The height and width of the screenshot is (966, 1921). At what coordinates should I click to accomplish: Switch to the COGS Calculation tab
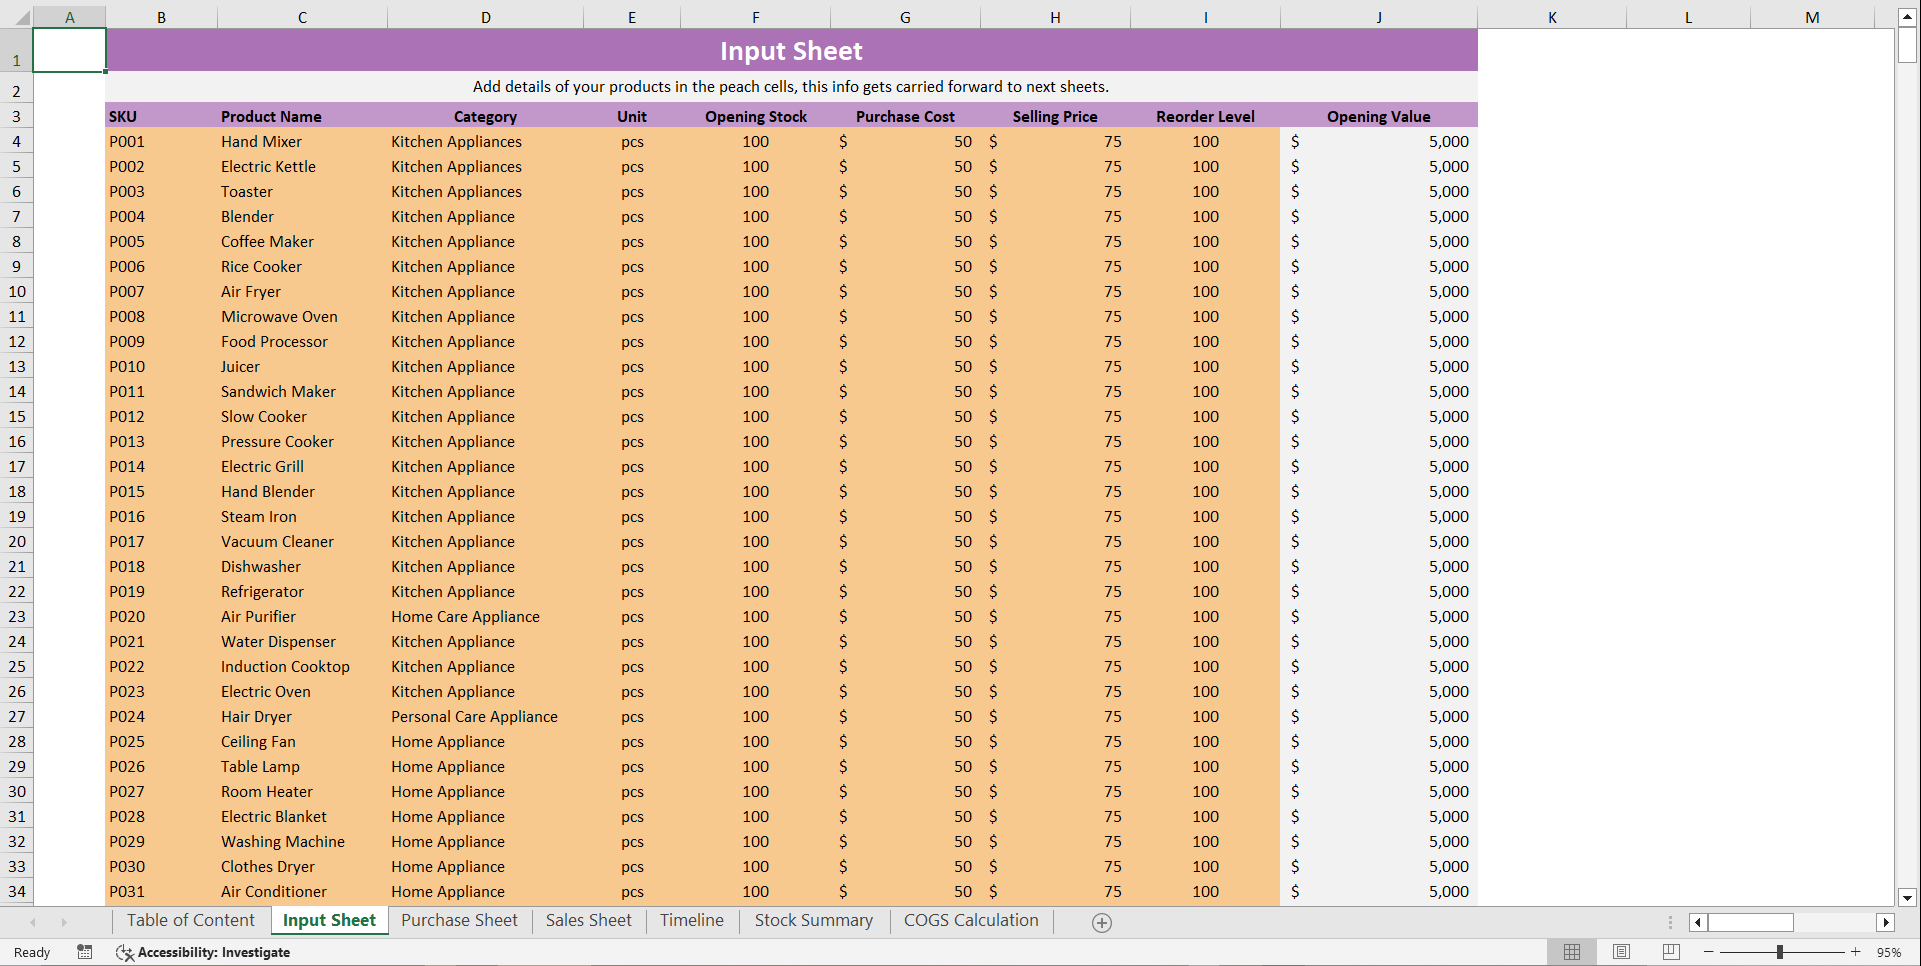point(970,920)
